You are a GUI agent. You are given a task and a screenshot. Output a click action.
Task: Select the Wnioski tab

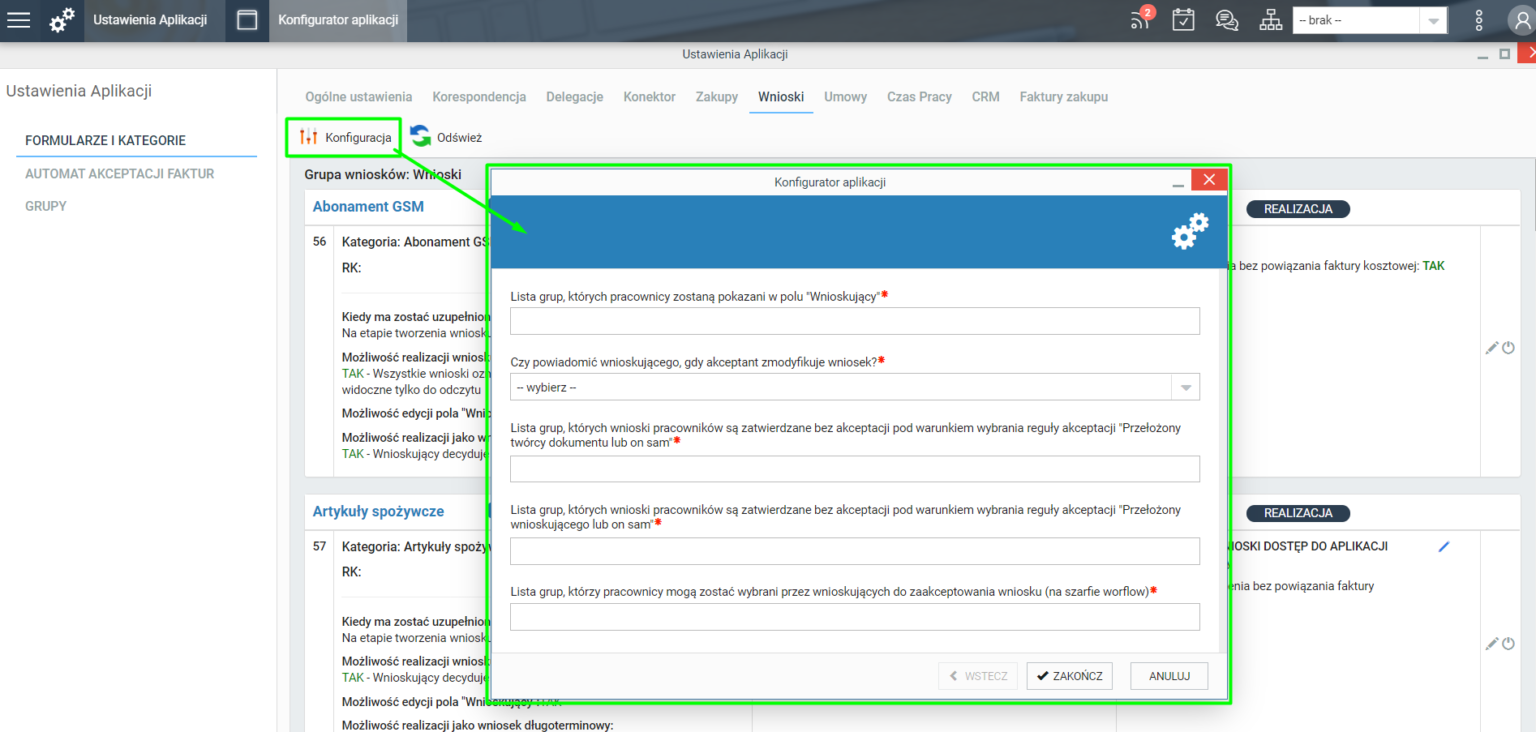pos(781,97)
